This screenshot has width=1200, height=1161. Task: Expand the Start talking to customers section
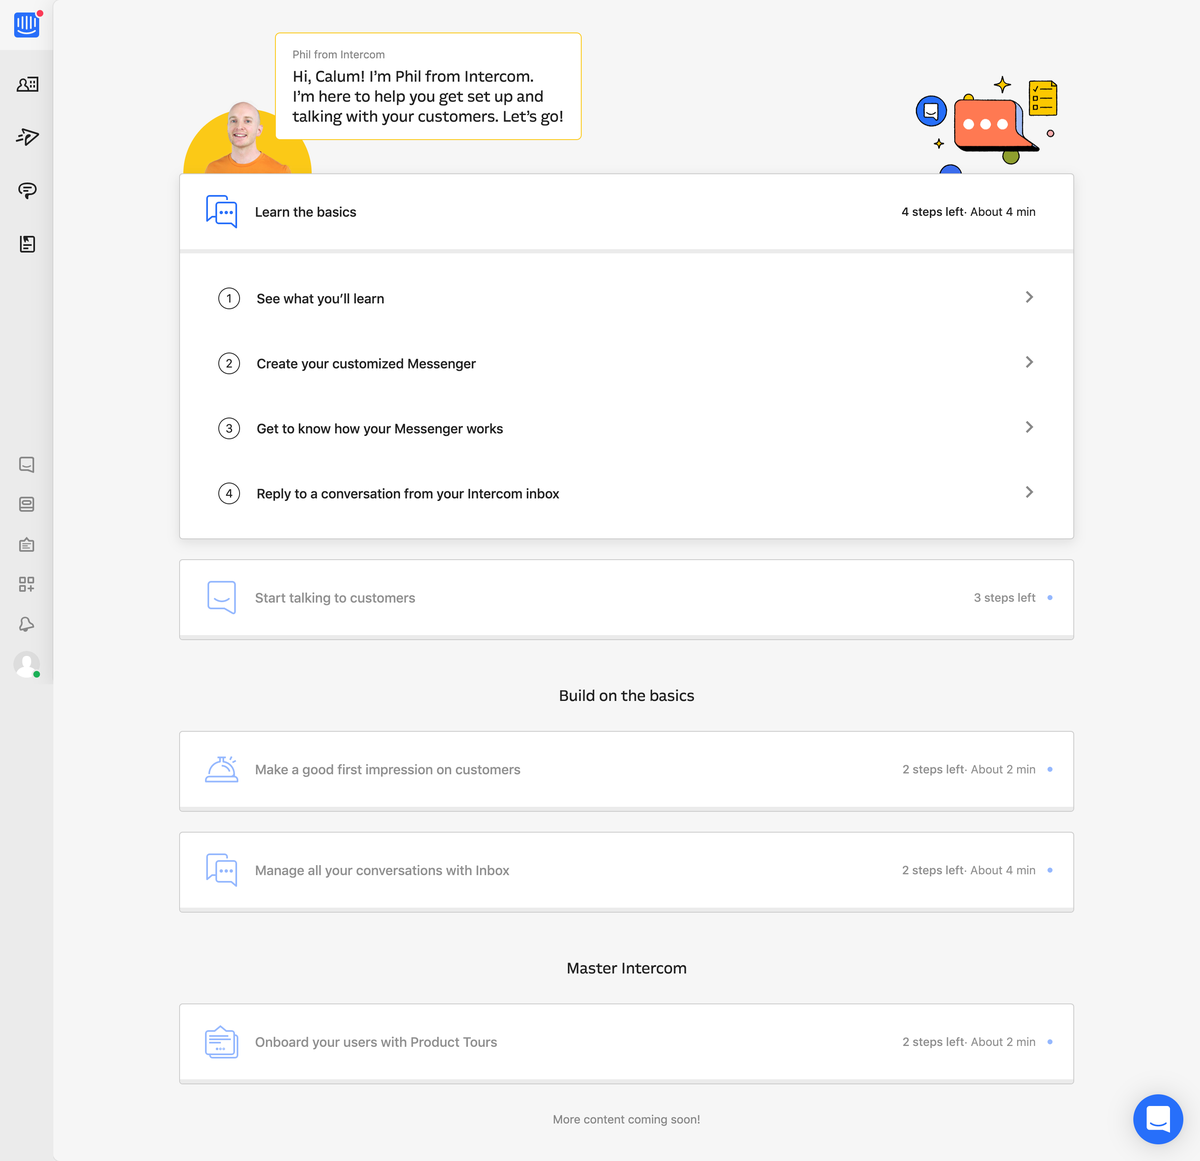pyautogui.click(x=626, y=598)
